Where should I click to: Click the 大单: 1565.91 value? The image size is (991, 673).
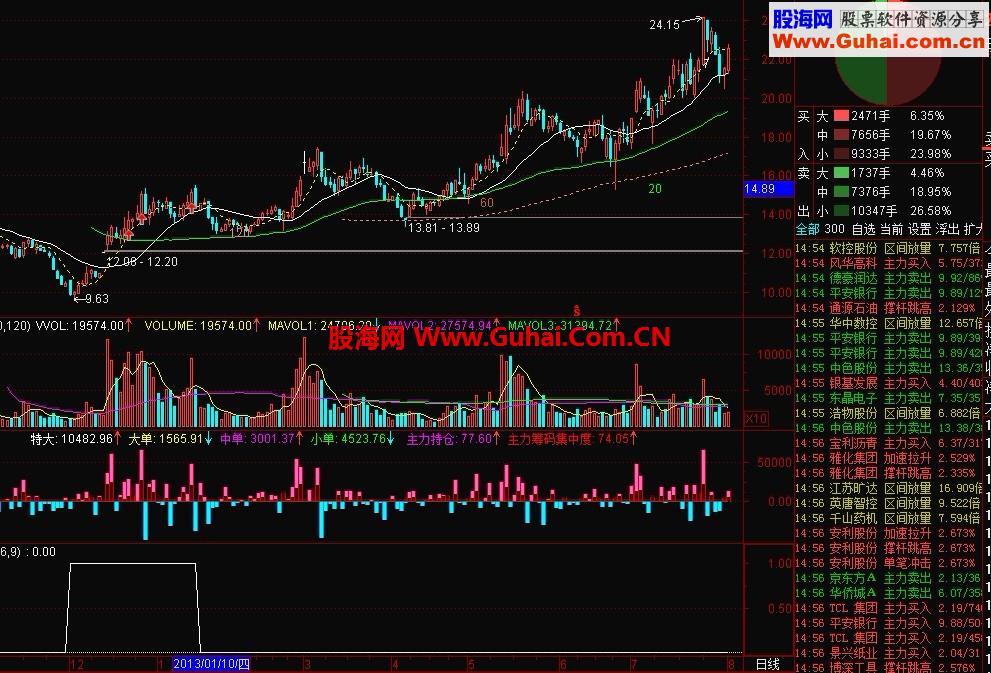click(x=170, y=439)
